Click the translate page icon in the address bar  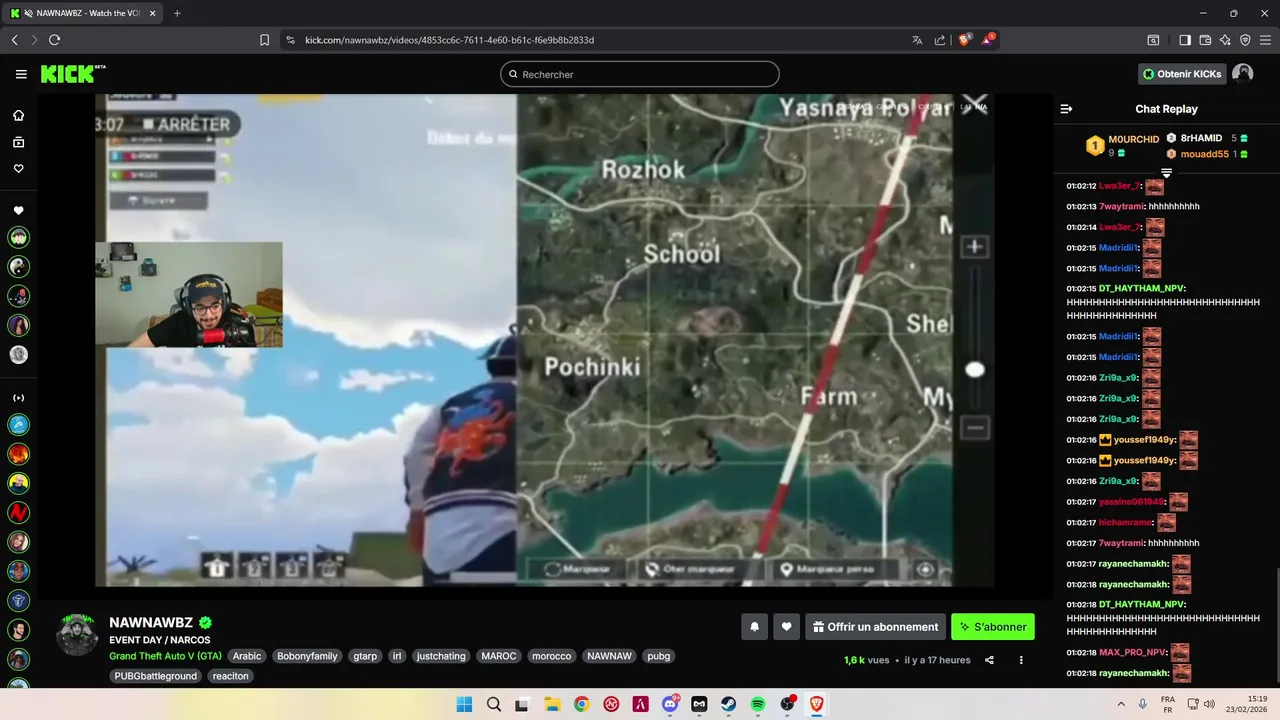(x=917, y=40)
